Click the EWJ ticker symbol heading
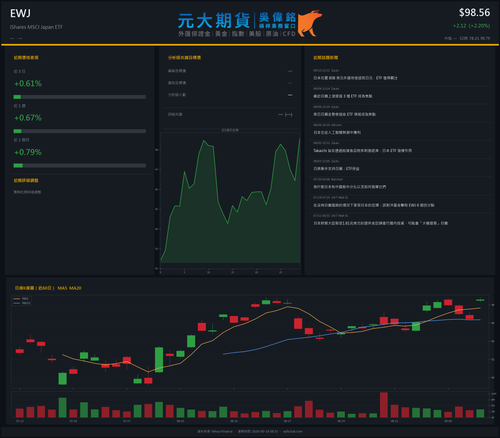This screenshot has height=438, width=500. click(20, 13)
